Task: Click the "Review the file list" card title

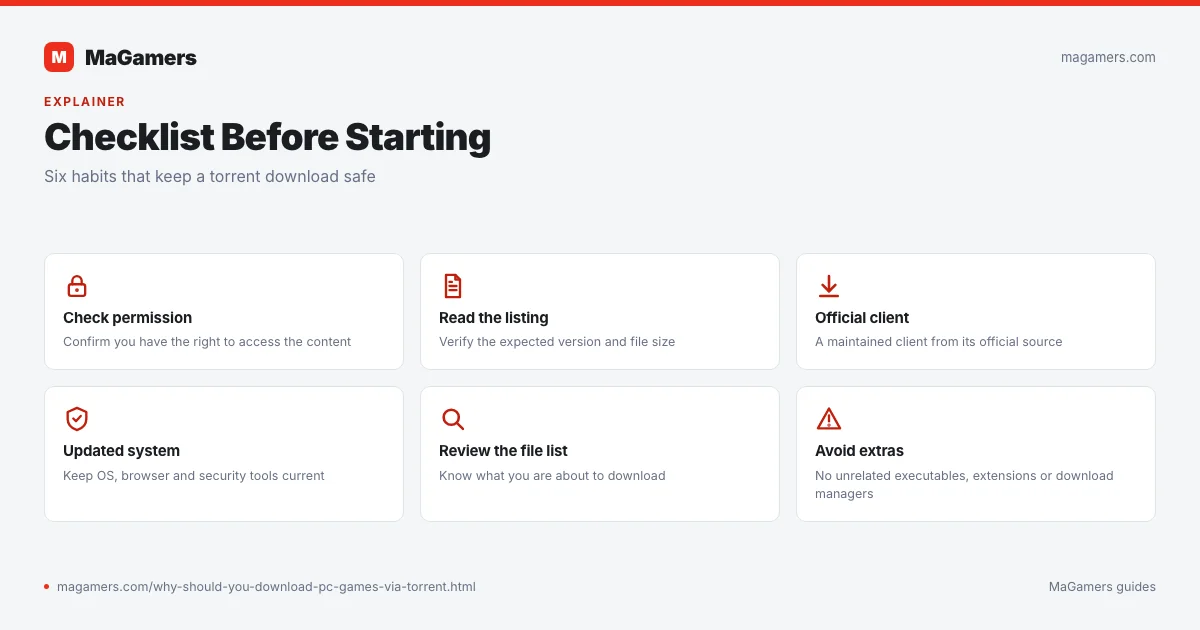Action: (x=503, y=451)
